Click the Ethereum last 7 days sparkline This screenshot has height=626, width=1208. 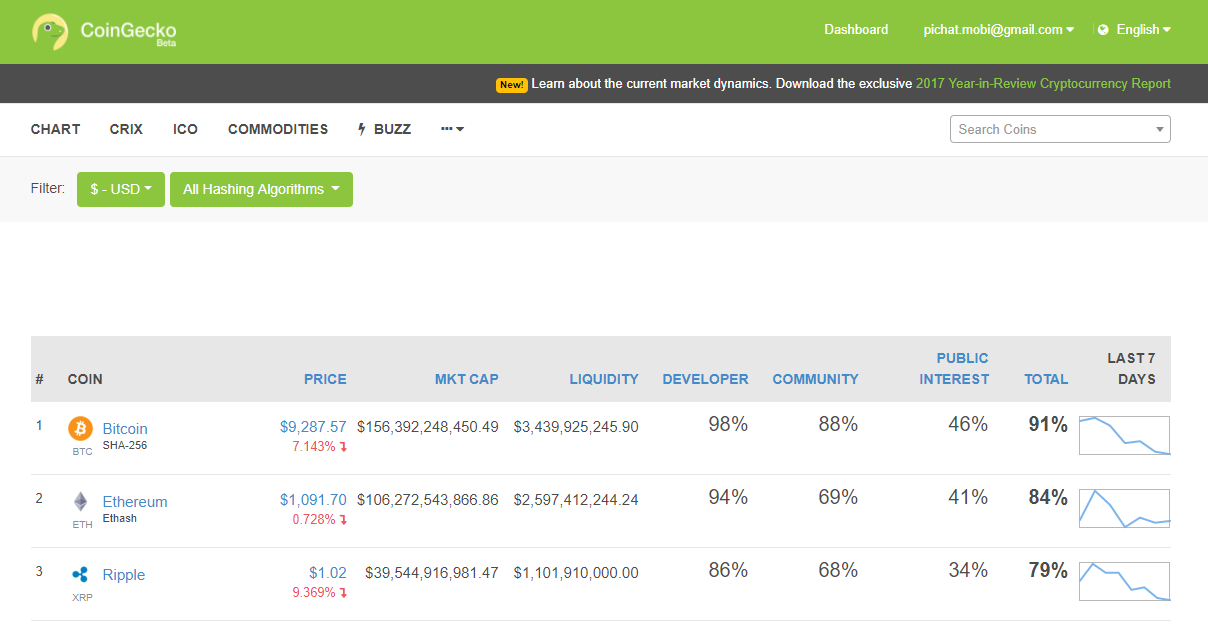(1124, 508)
